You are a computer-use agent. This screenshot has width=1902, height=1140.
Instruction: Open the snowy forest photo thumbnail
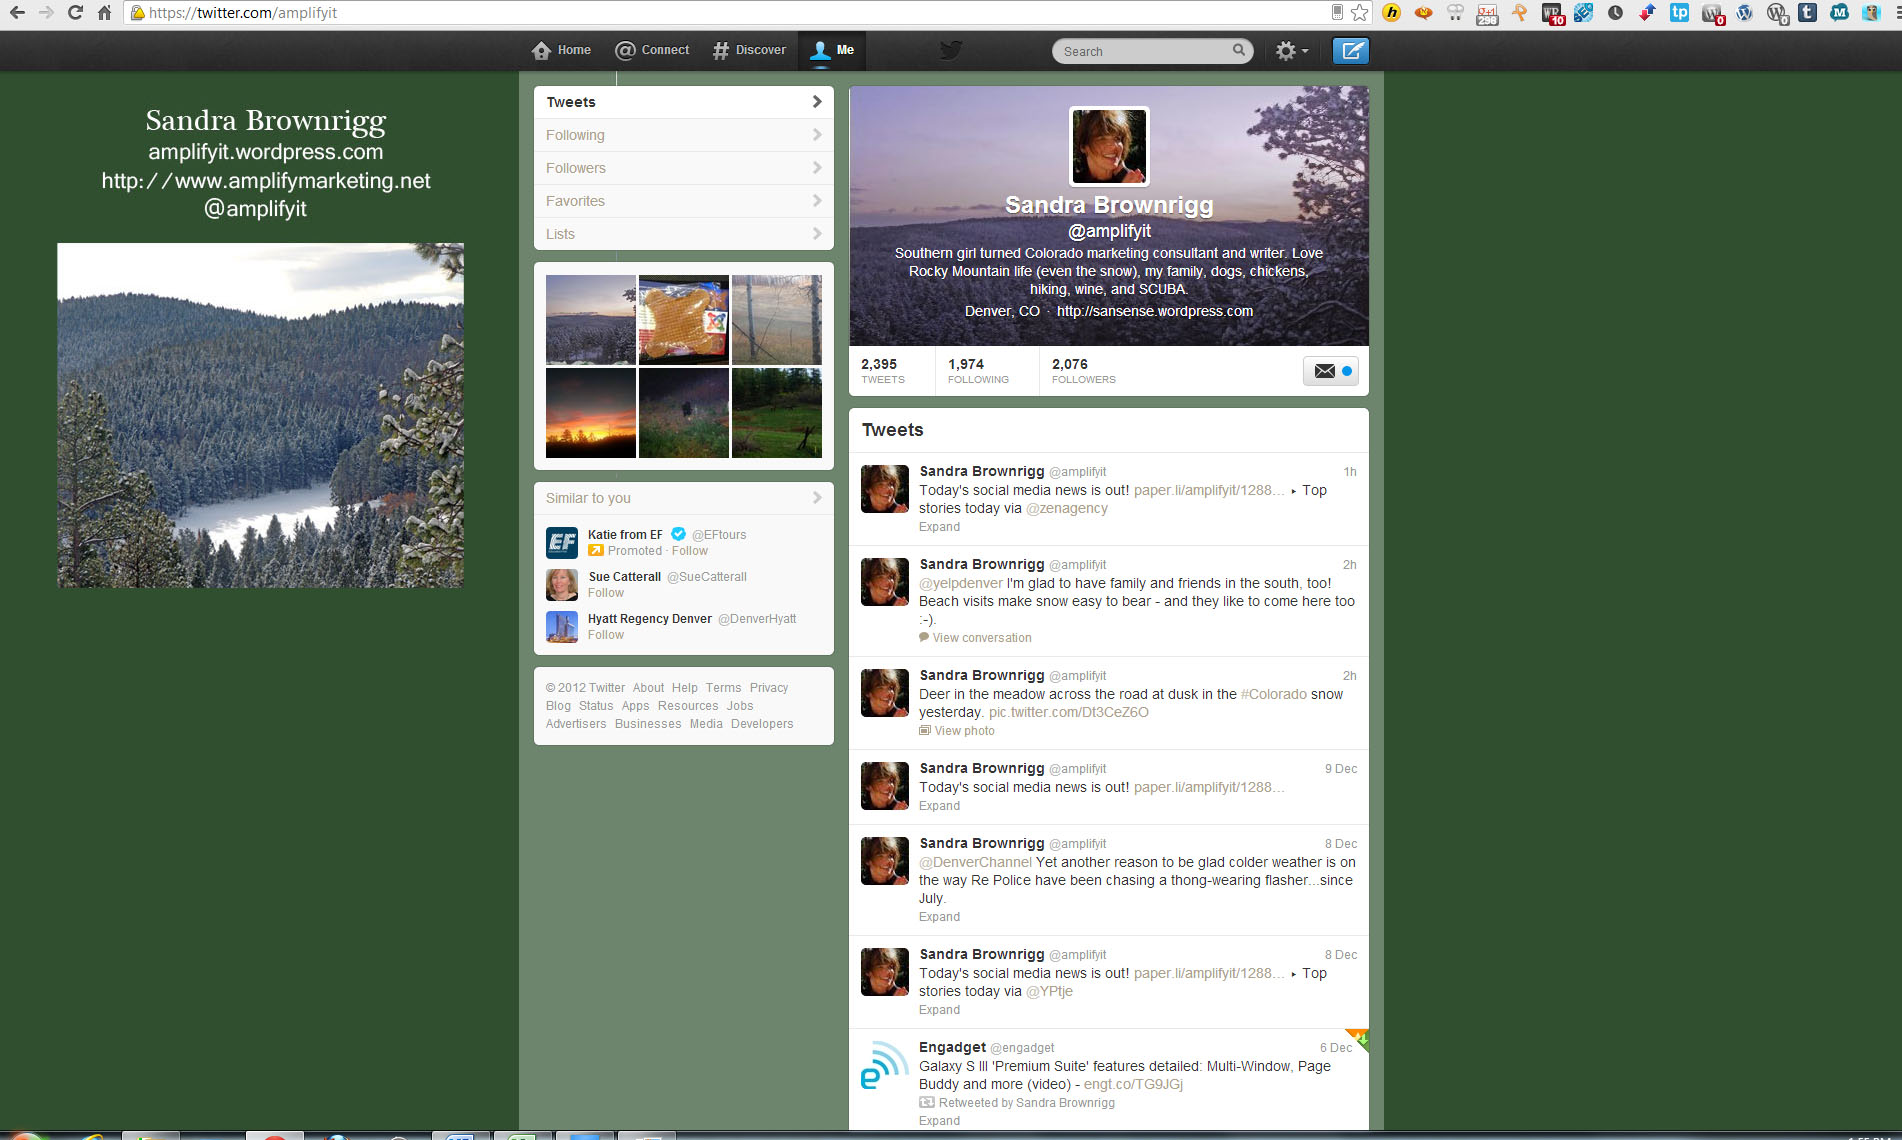coord(591,320)
